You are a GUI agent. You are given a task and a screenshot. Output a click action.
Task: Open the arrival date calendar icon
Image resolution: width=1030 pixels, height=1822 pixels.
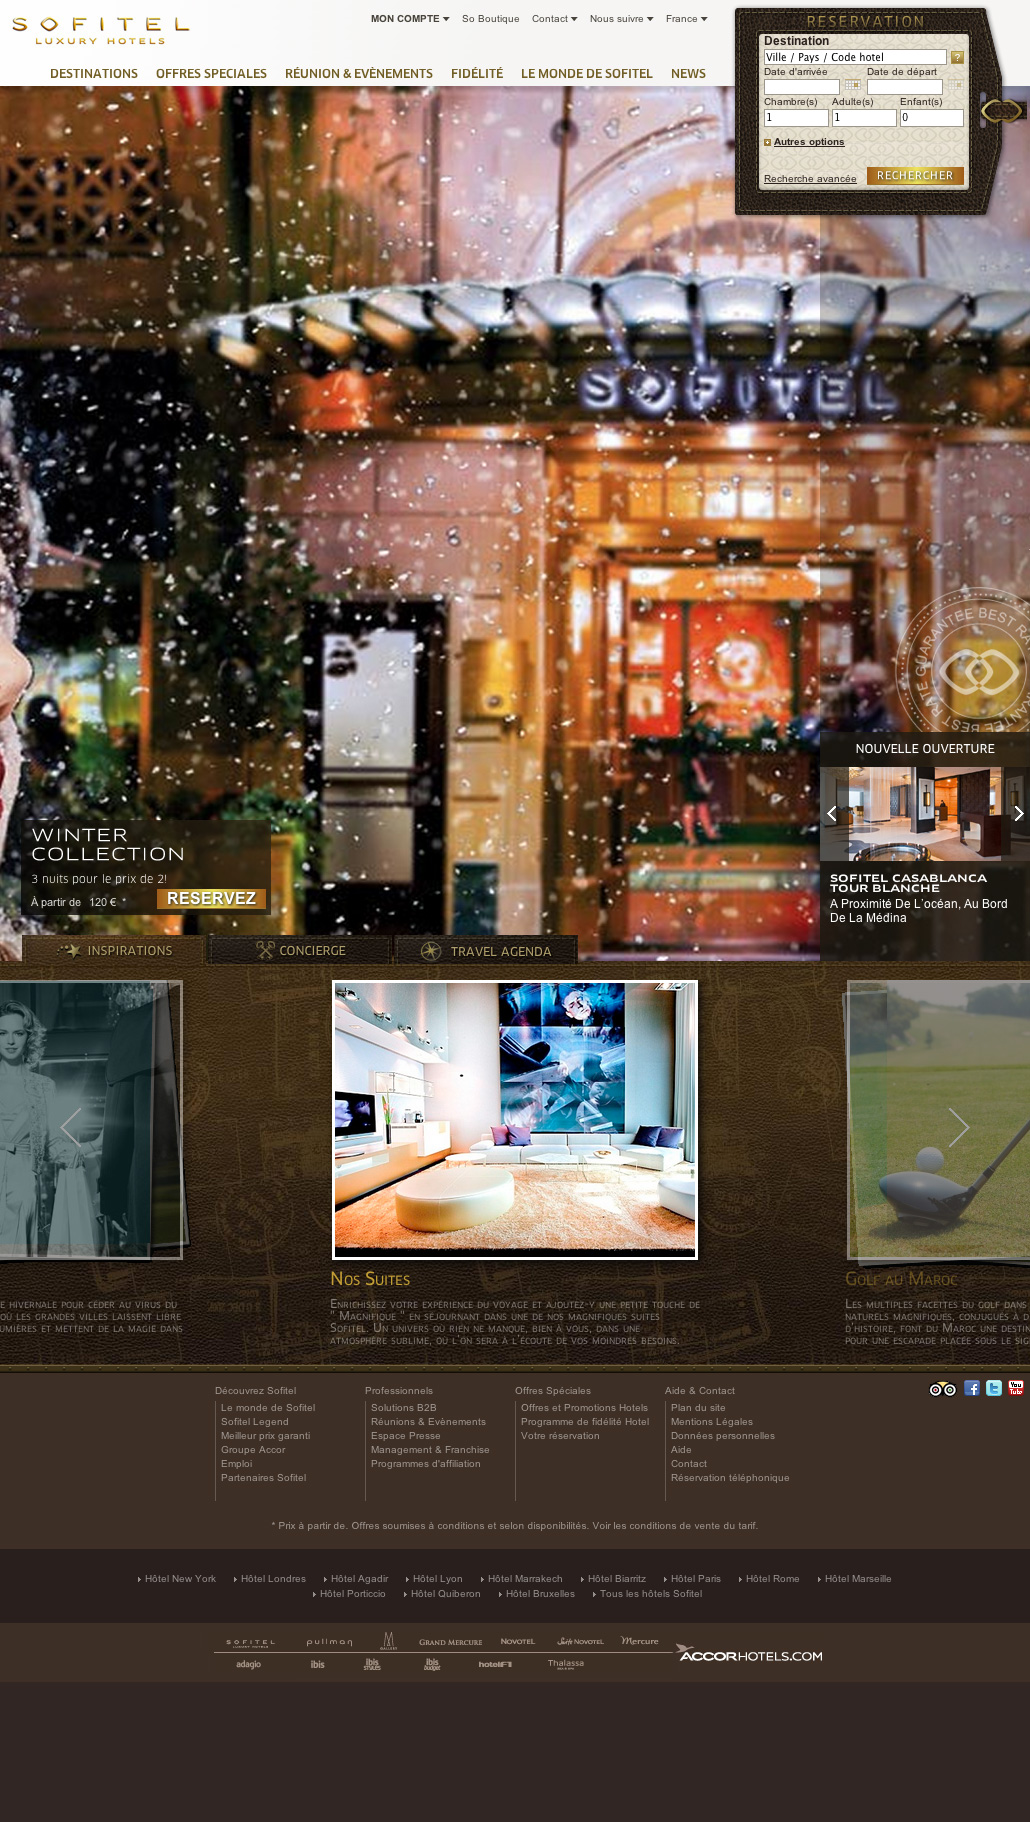coord(852,86)
